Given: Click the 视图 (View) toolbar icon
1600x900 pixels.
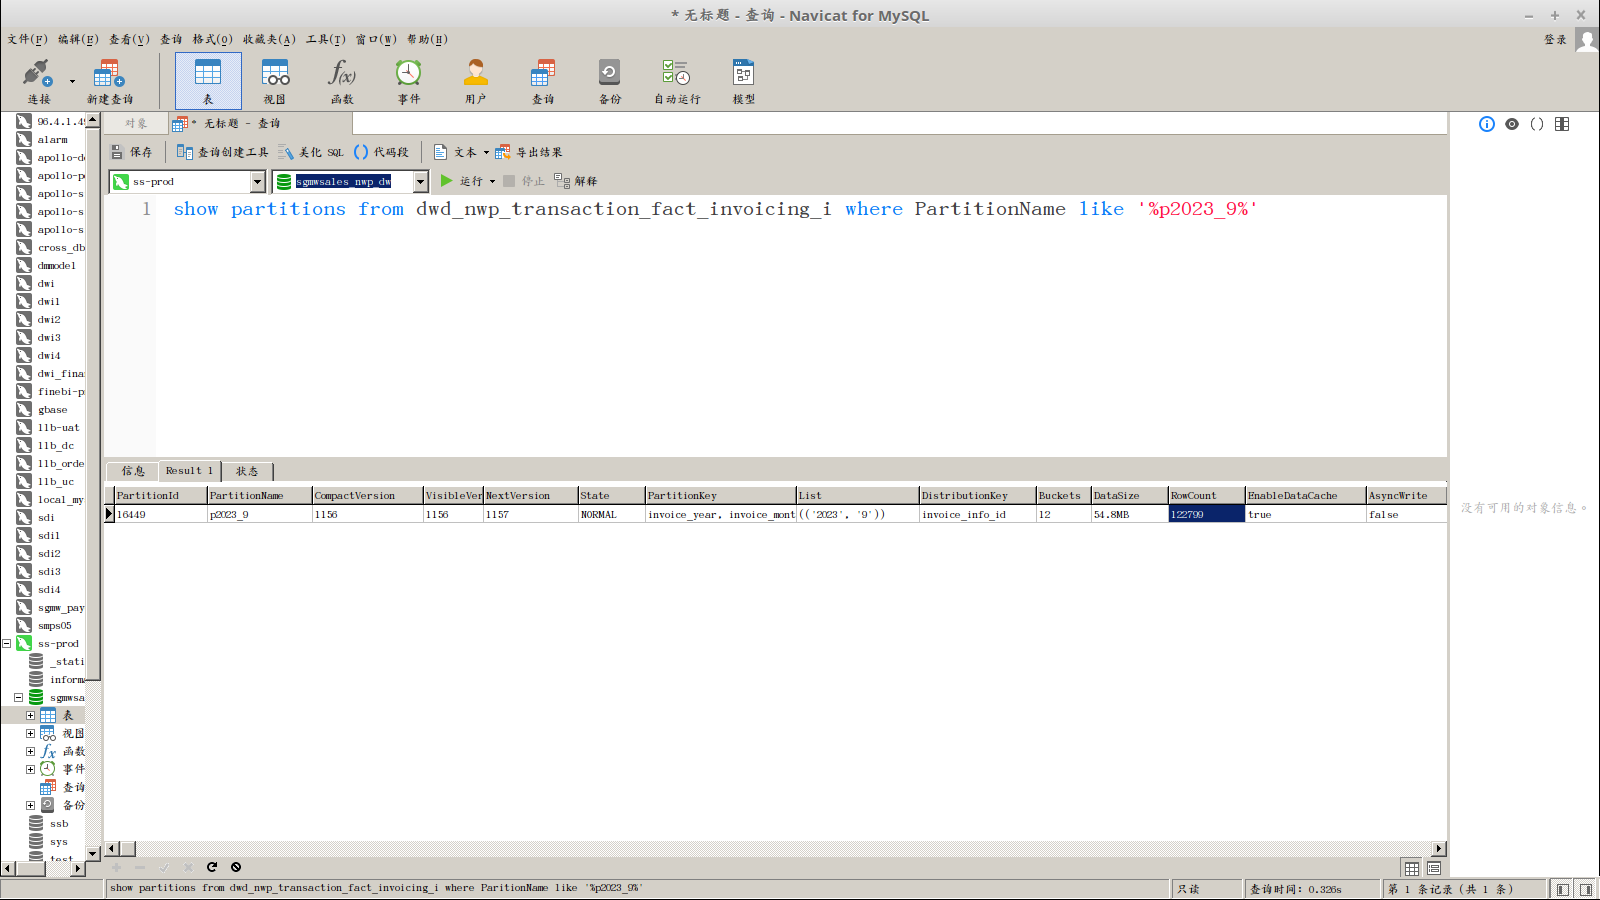Looking at the screenshot, I should [x=275, y=80].
